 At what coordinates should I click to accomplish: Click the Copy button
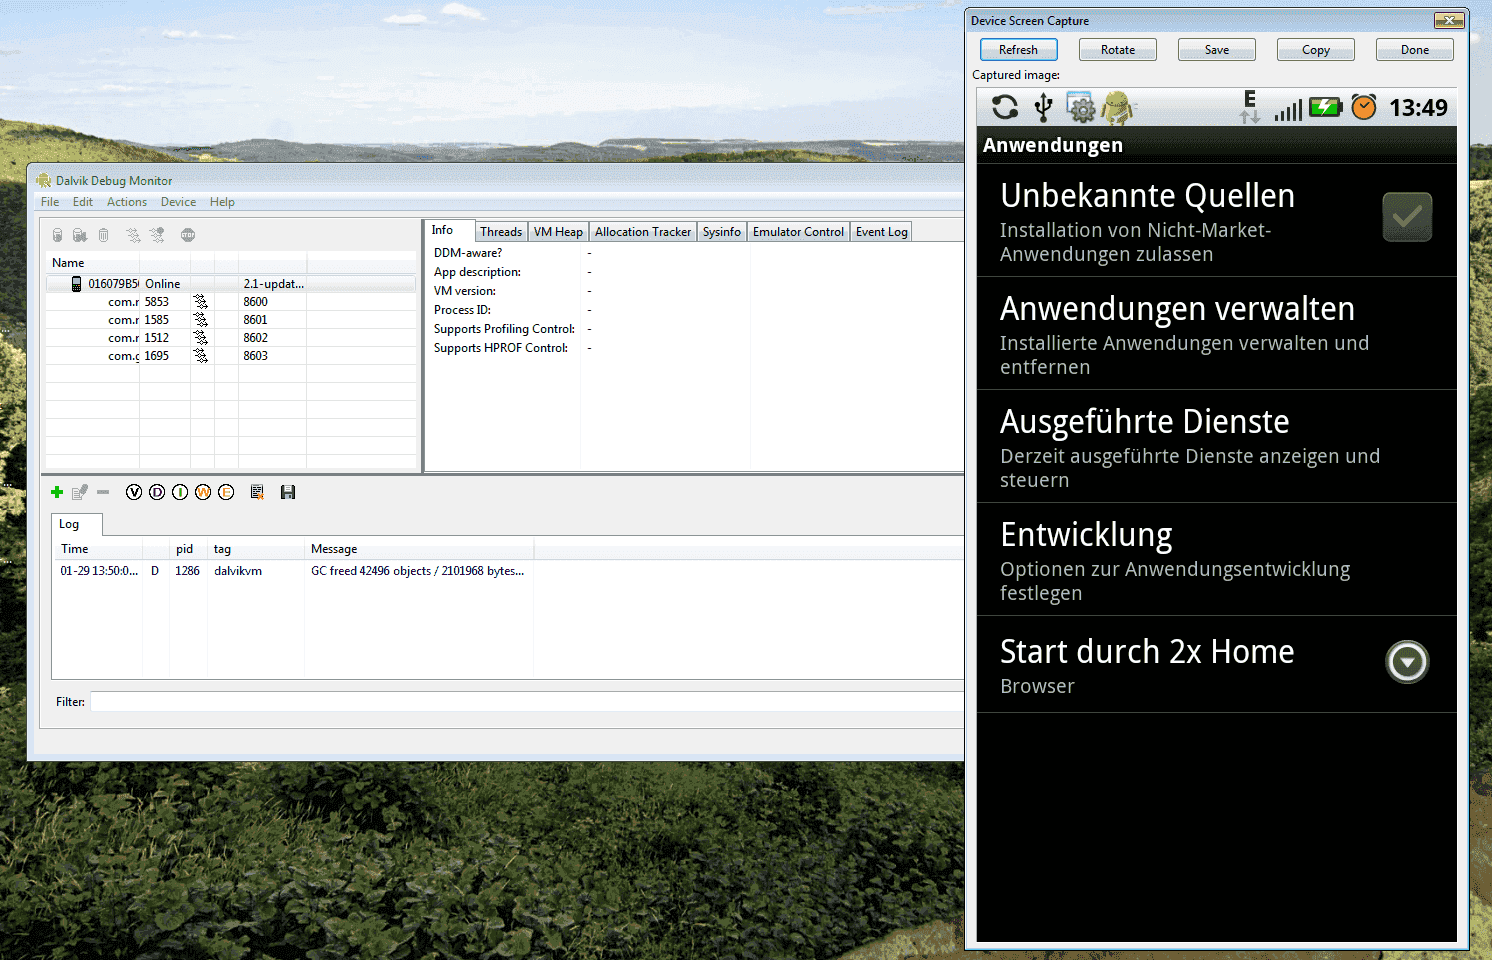pyautogui.click(x=1316, y=50)
